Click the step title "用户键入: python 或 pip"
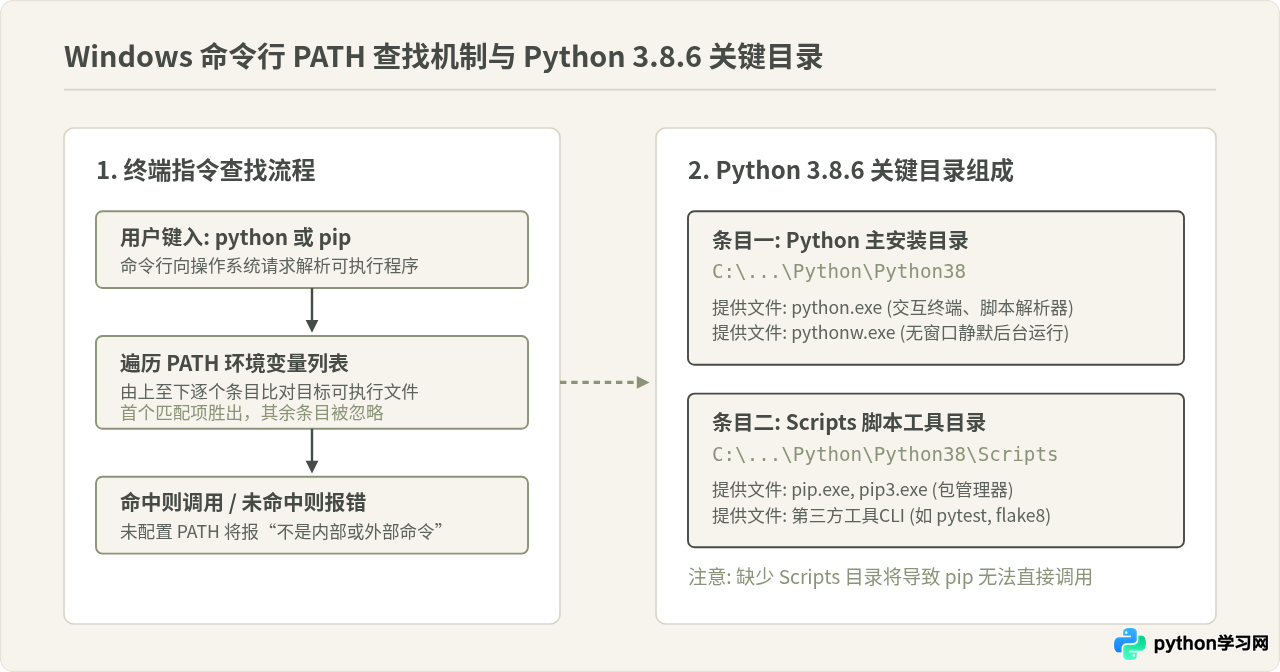 [x=235, y=238]
